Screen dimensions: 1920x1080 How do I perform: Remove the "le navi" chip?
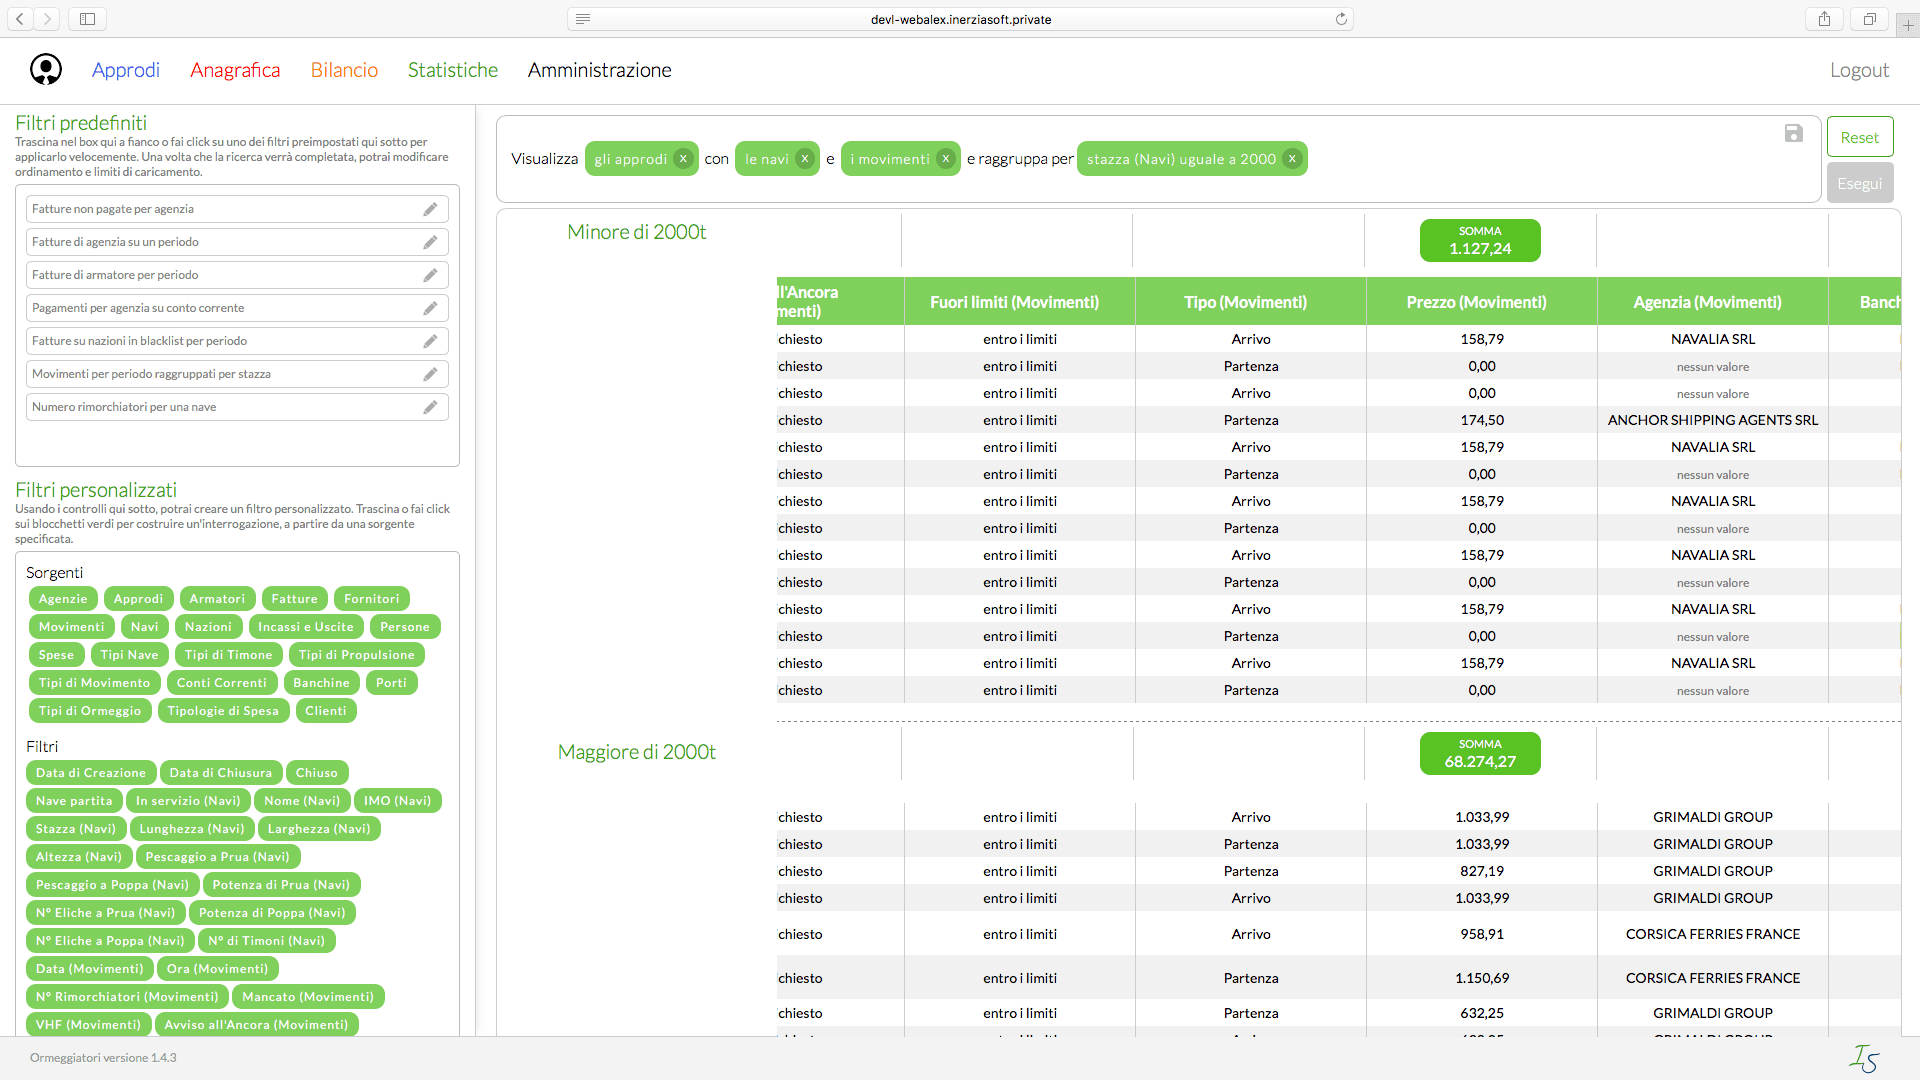804,158
